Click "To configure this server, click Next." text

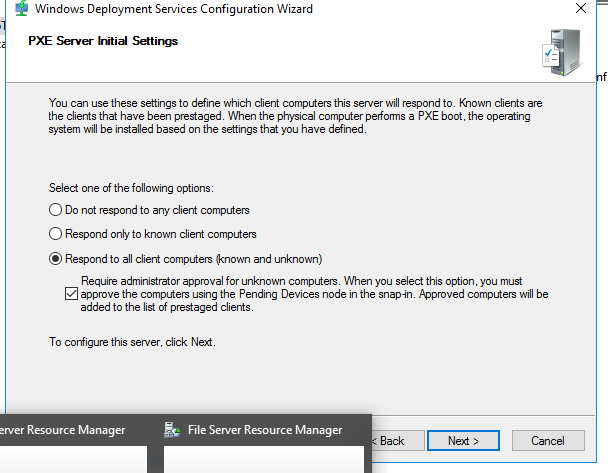(x=132, y=342)
